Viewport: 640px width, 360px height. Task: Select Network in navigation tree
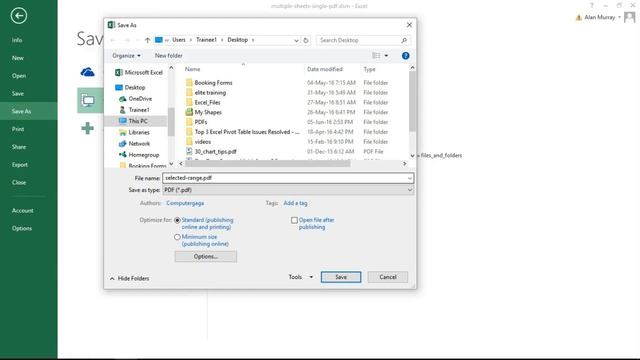[134, 144]
